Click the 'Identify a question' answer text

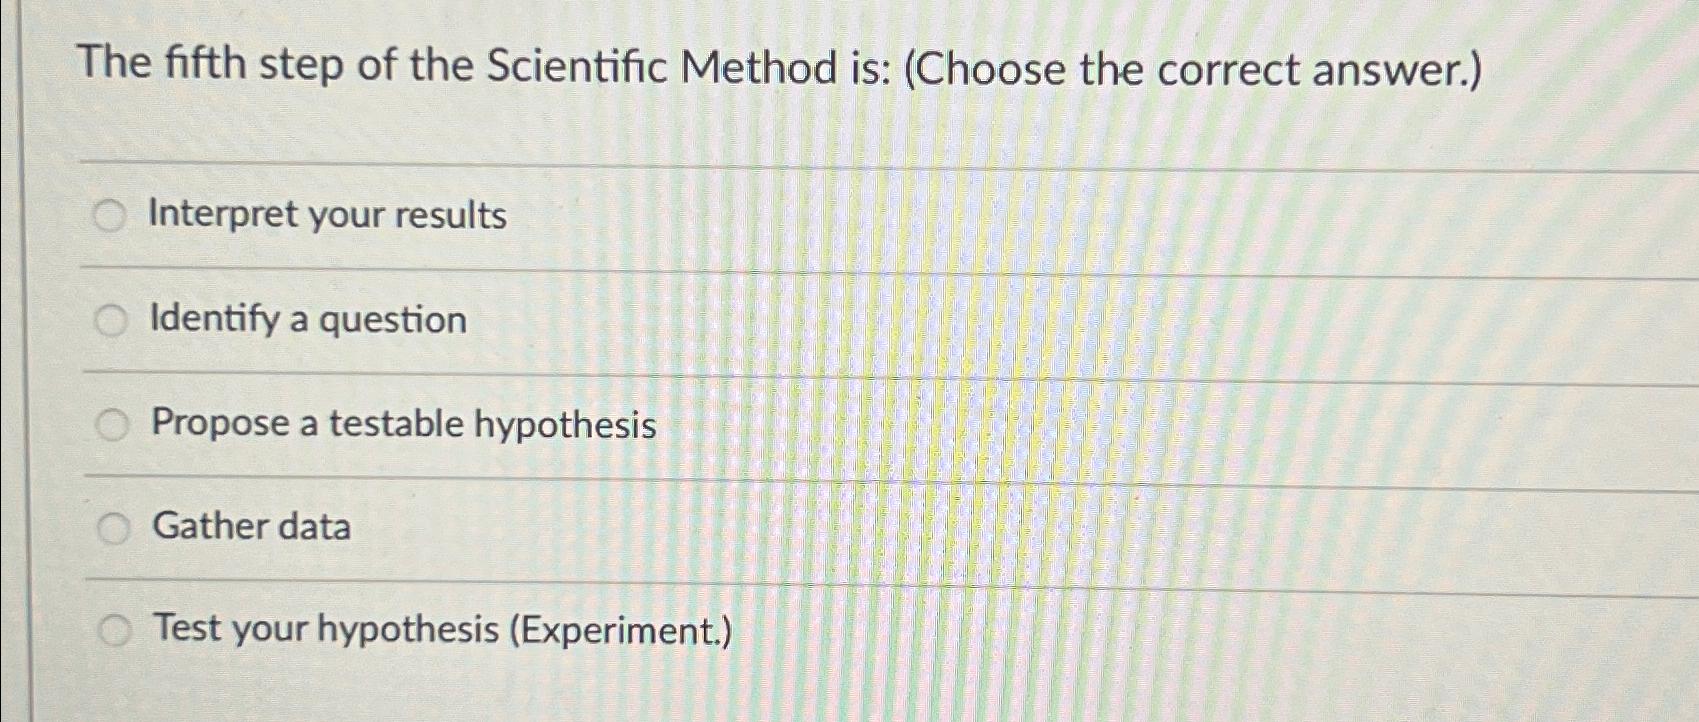[x=306, y=320]
